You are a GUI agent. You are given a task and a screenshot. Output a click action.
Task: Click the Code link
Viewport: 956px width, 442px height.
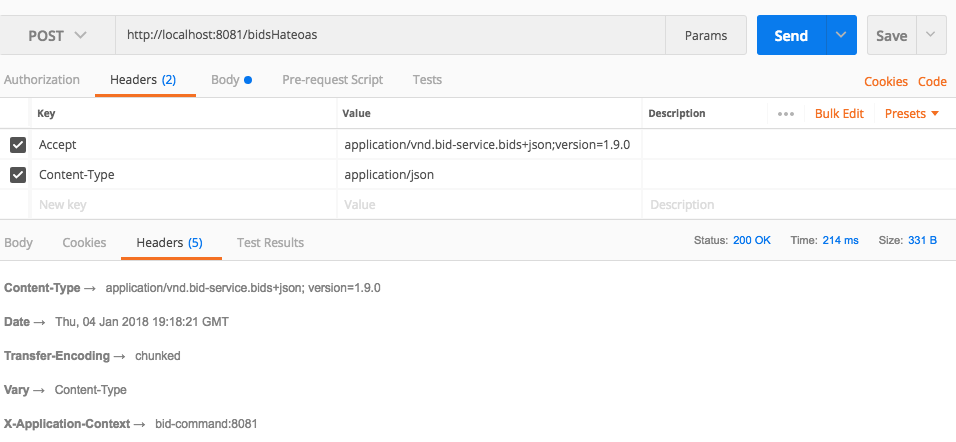[932, 82]
